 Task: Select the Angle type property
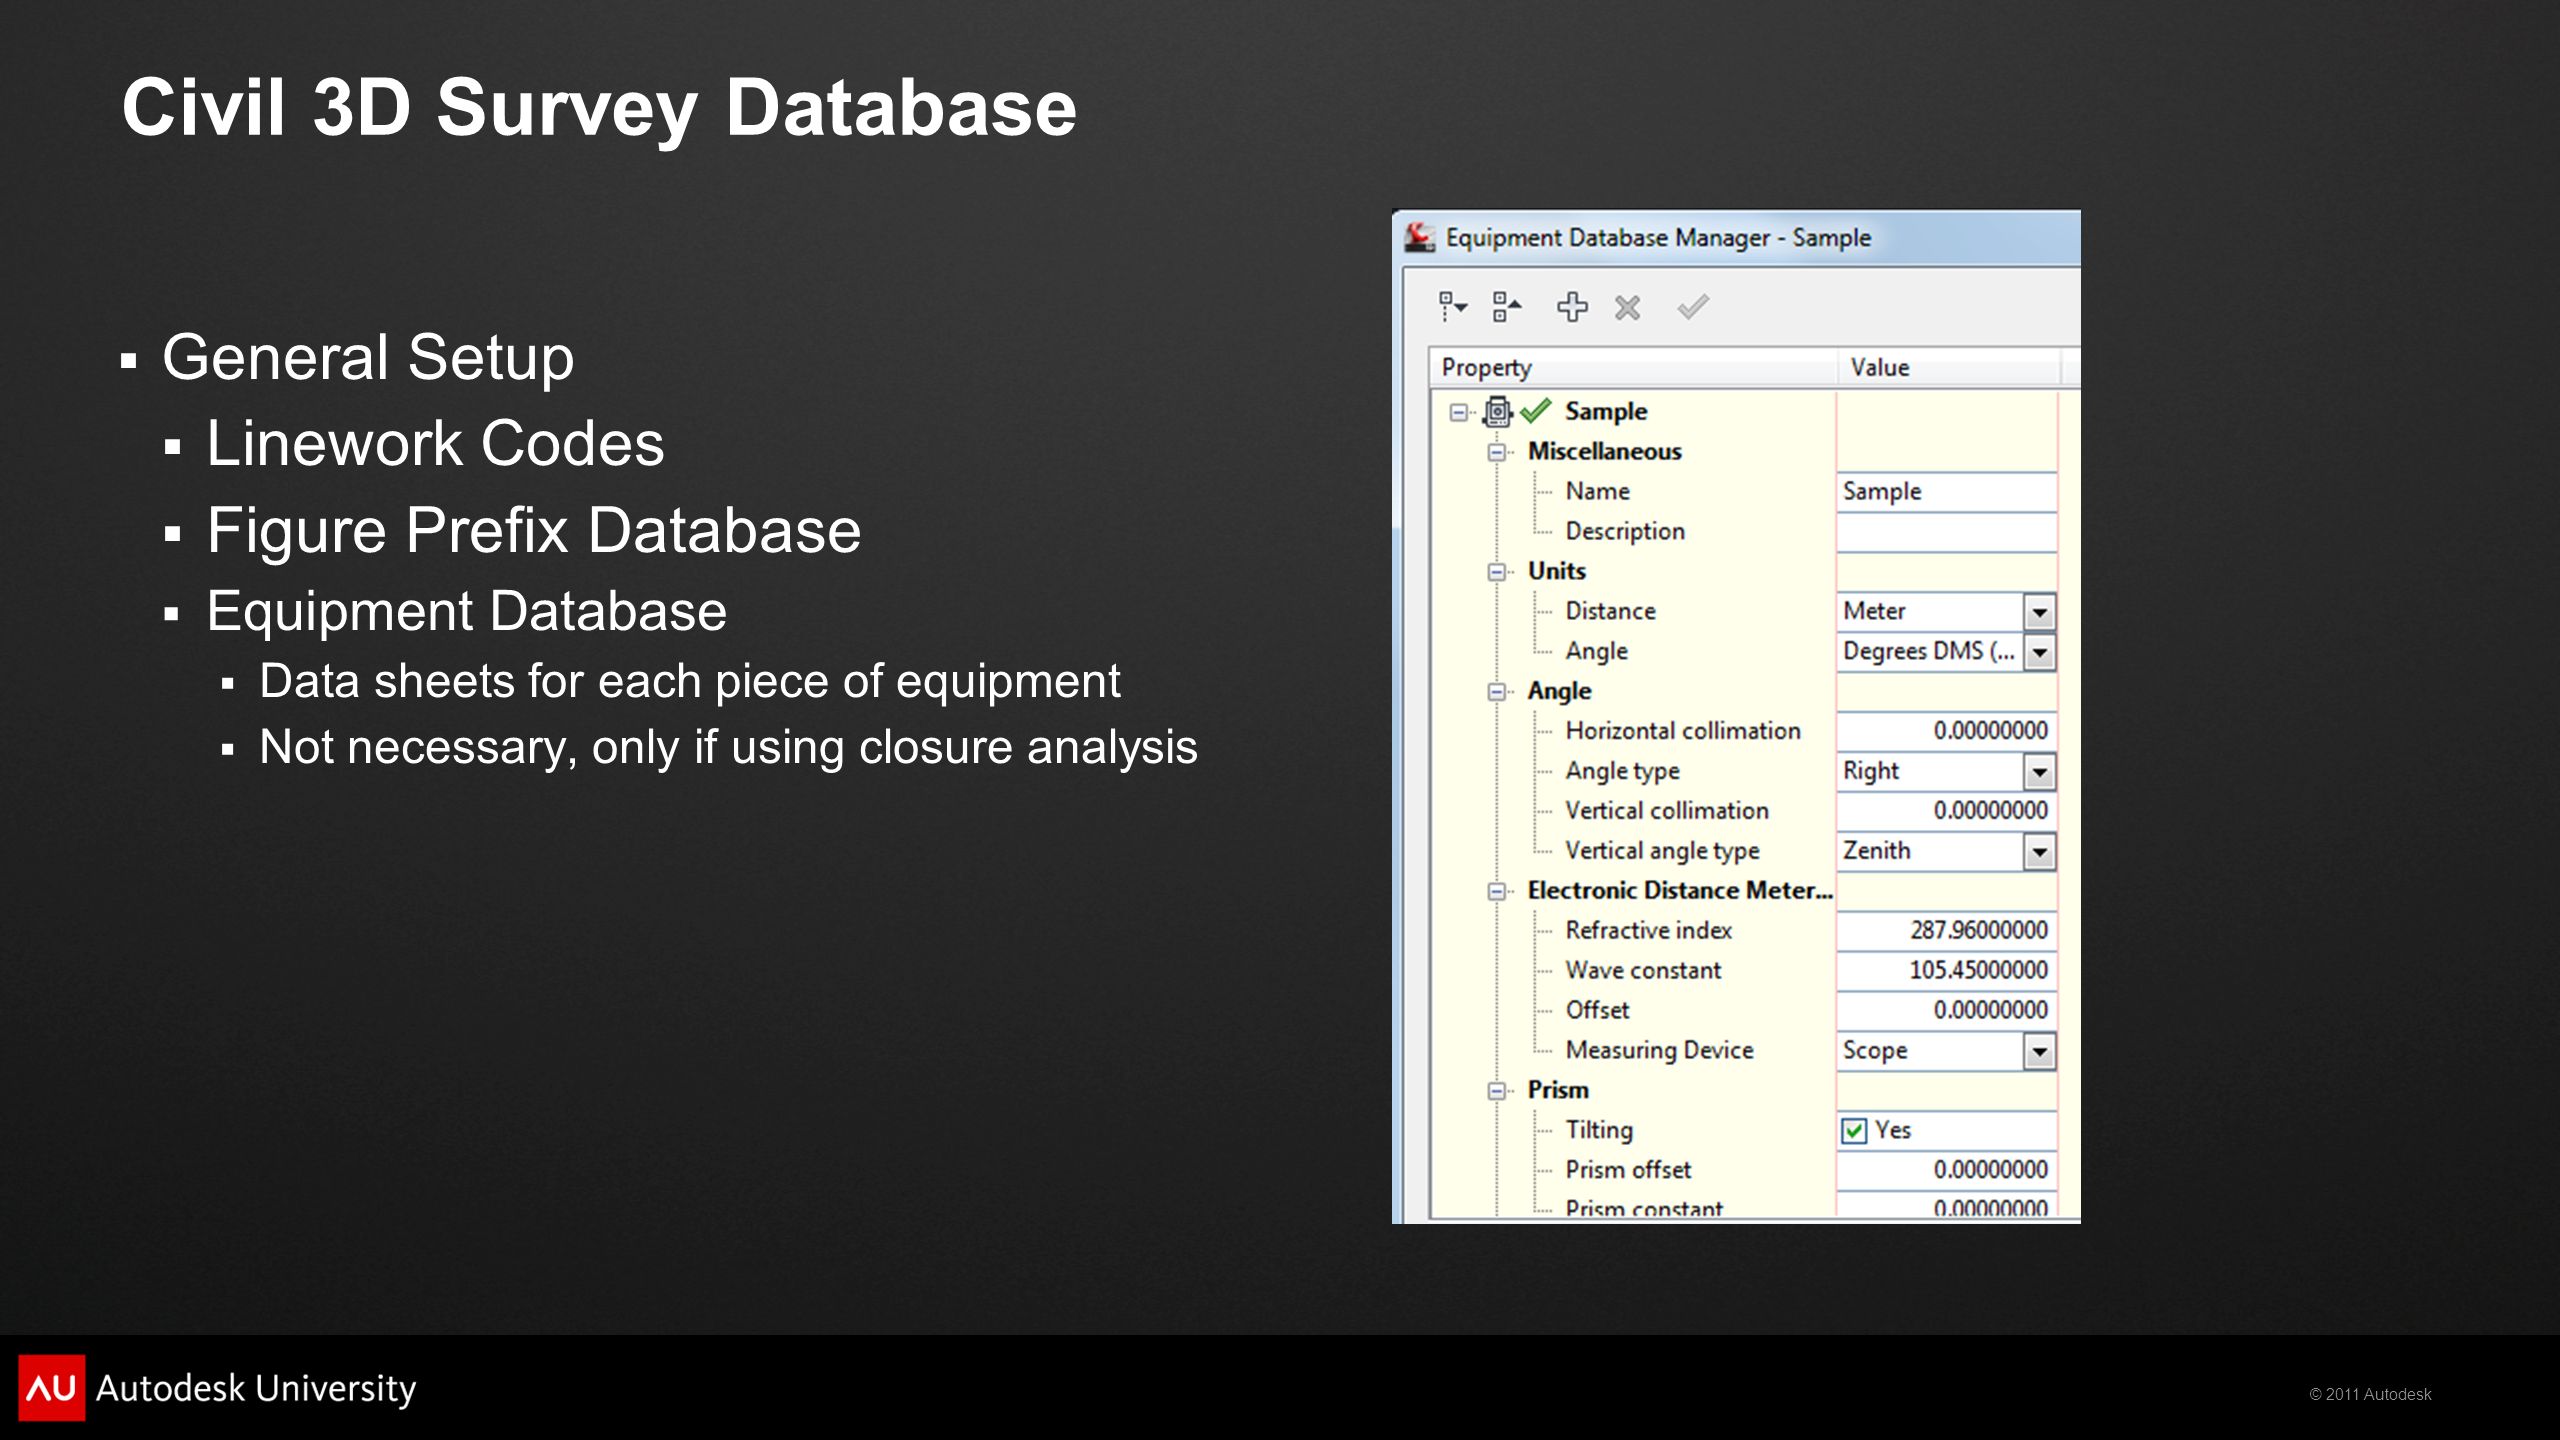pyautogui.click(x=1622, y=772)
